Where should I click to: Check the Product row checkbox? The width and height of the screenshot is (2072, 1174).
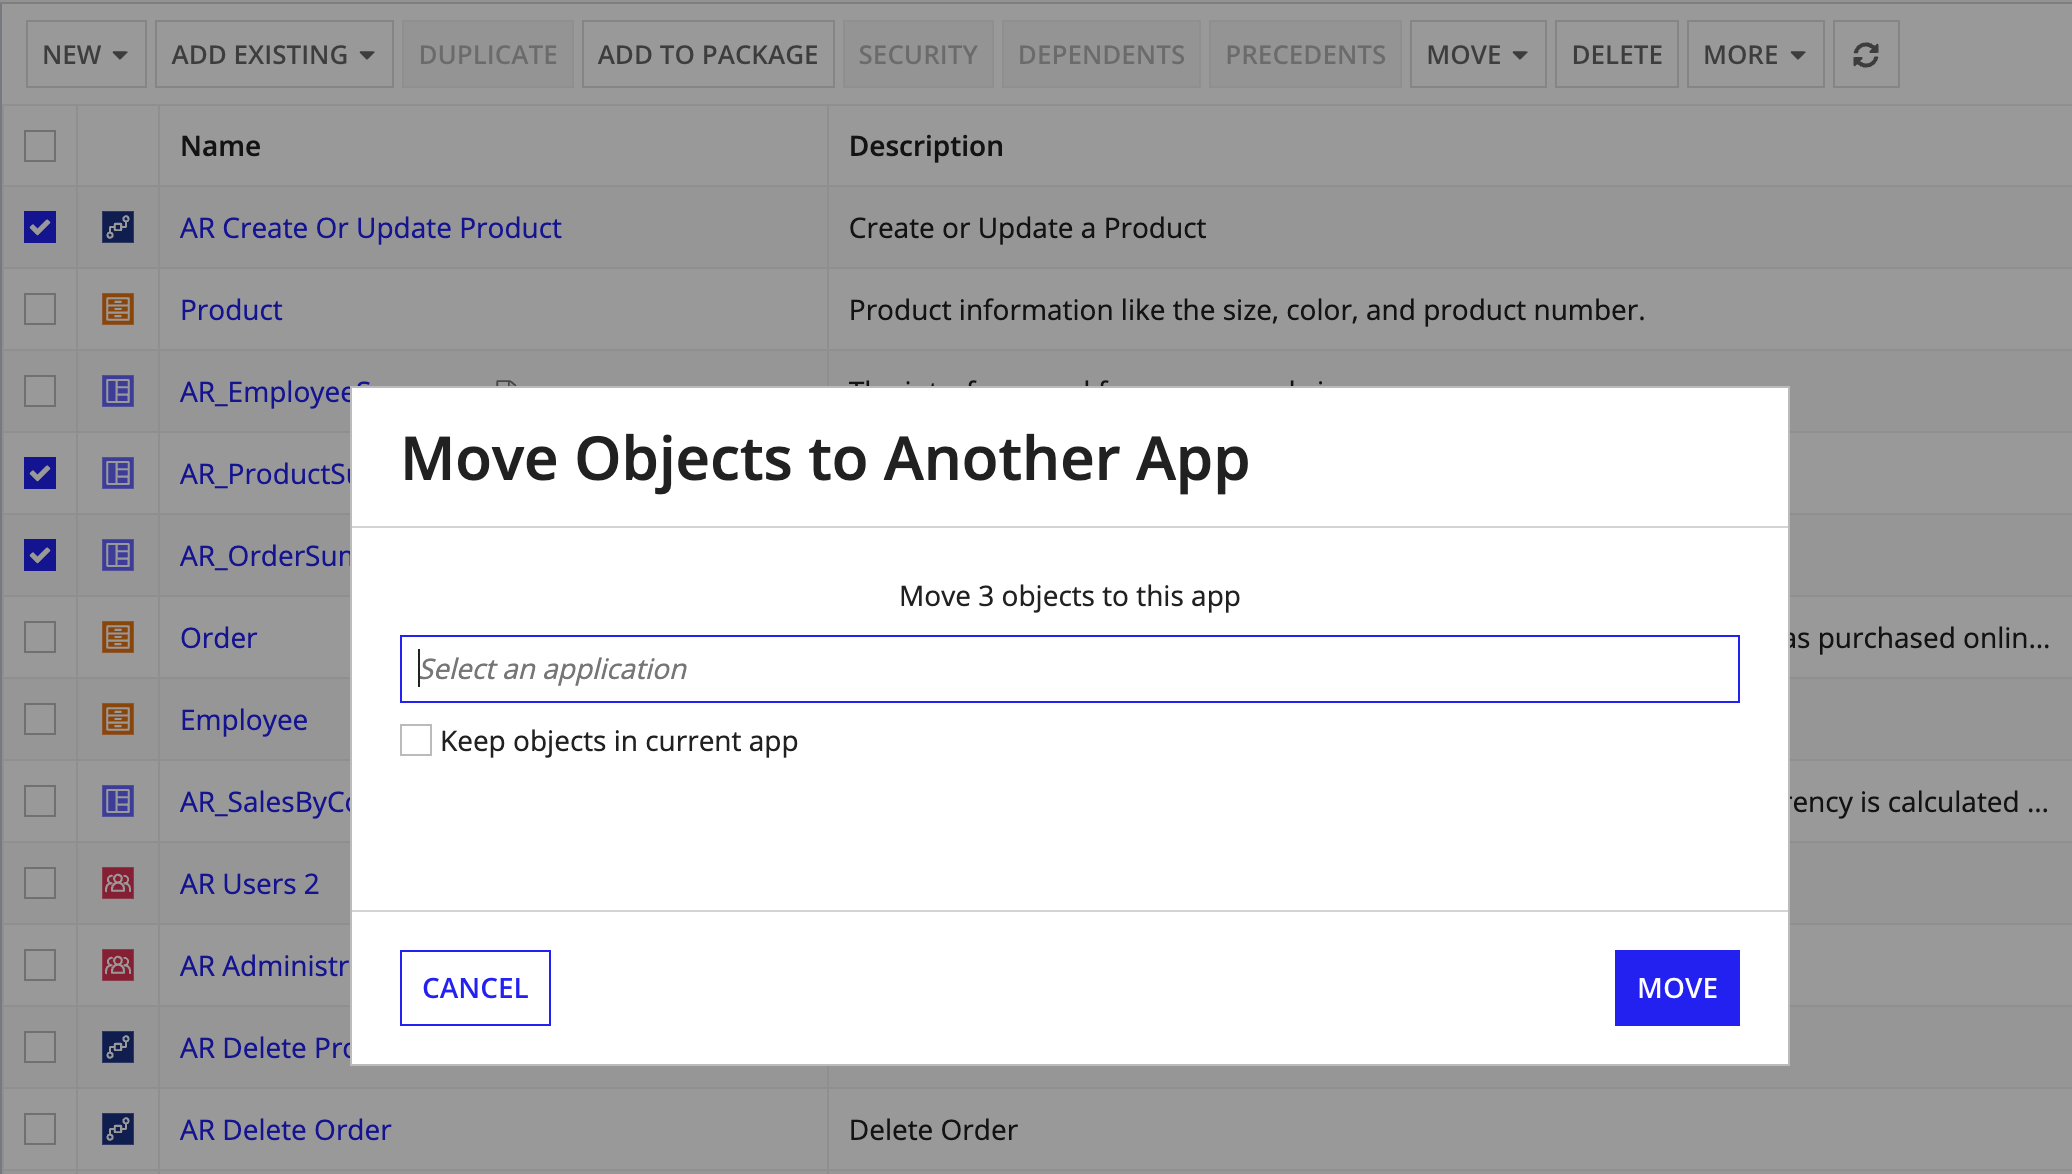pyautogui.click(x=40, y=310)
